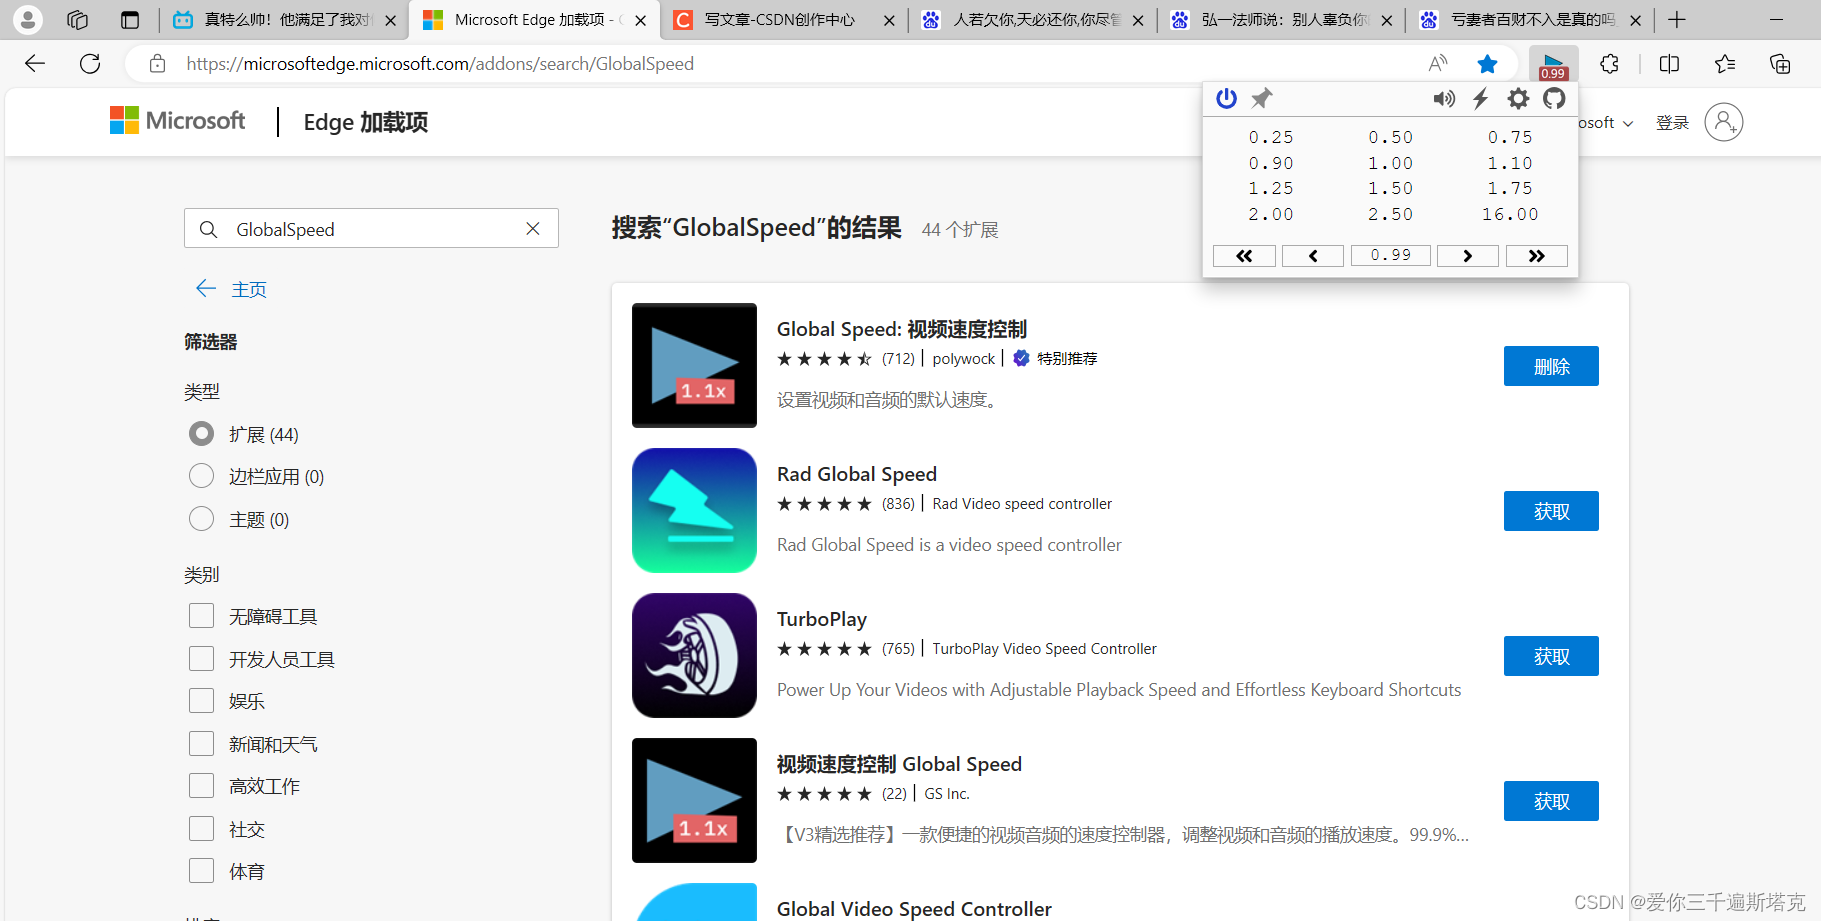Select the 边栏应用 radio button
The width and height of the screenshot is (1821, 921).
201,475
